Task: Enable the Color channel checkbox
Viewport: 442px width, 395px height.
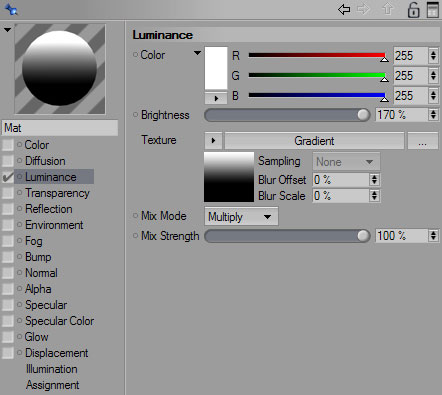Action: coord(8,145)
